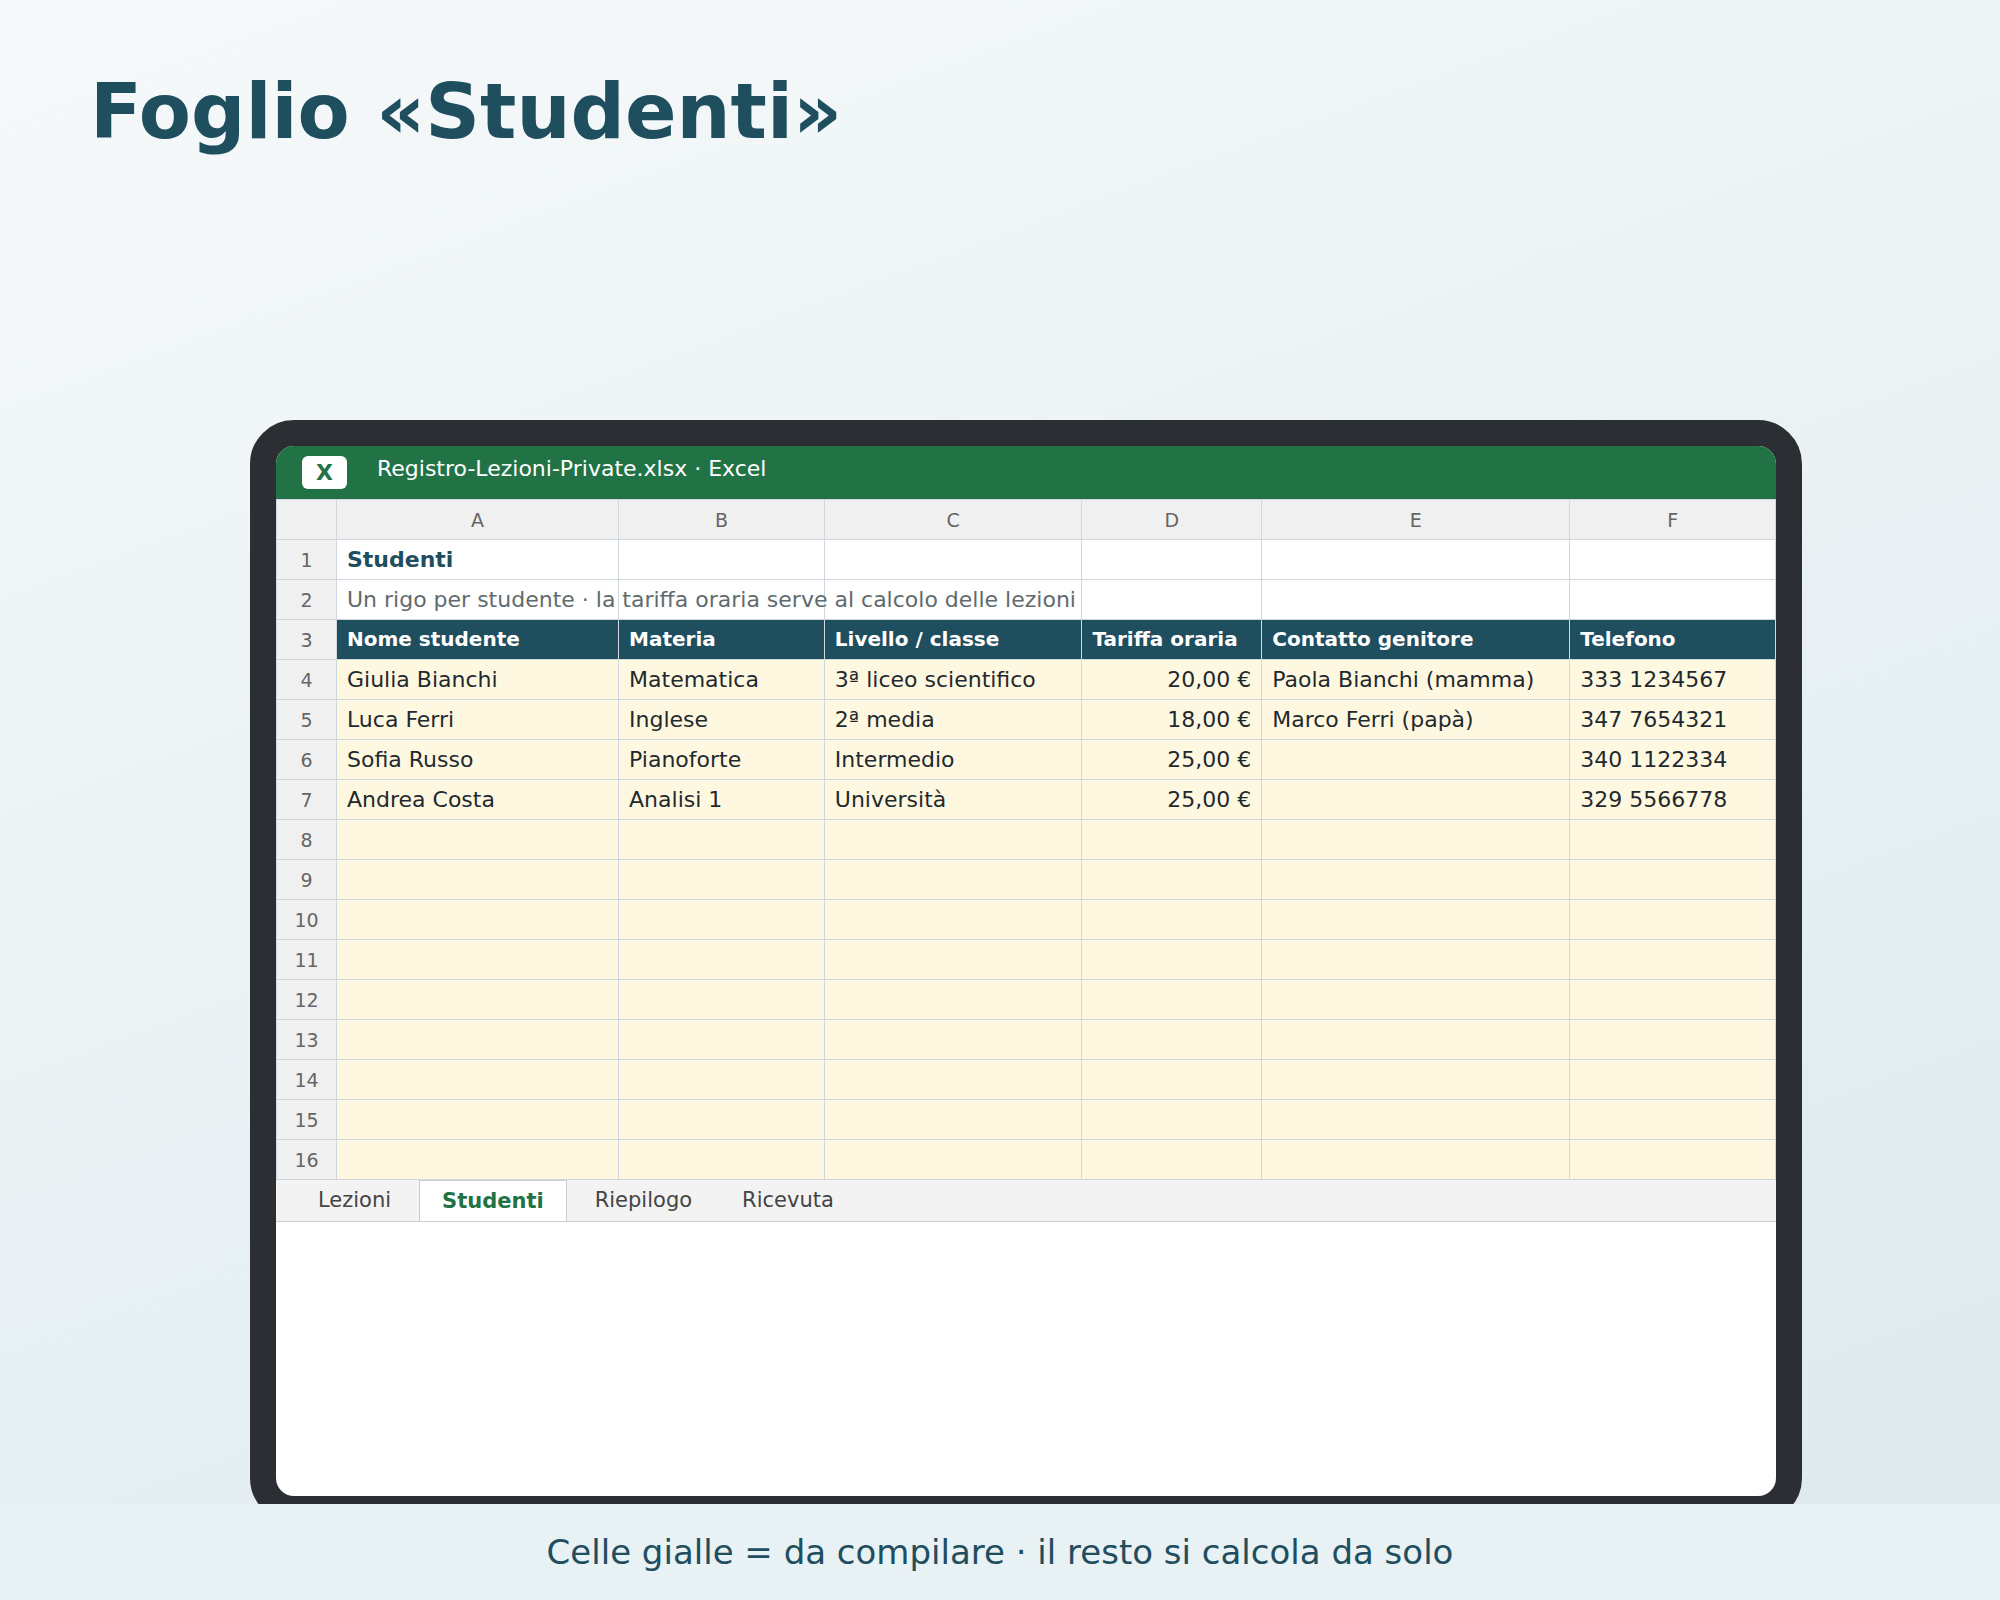Select row 3 header
Image resolution: width=2000 pixels, height=1600 pixels.
[x=306, y=640]
